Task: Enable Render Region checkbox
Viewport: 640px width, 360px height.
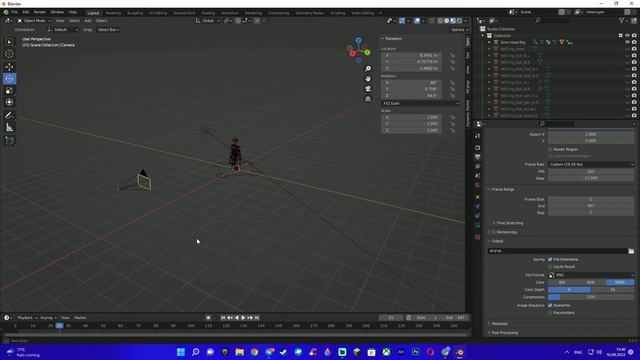Action: 550,149
